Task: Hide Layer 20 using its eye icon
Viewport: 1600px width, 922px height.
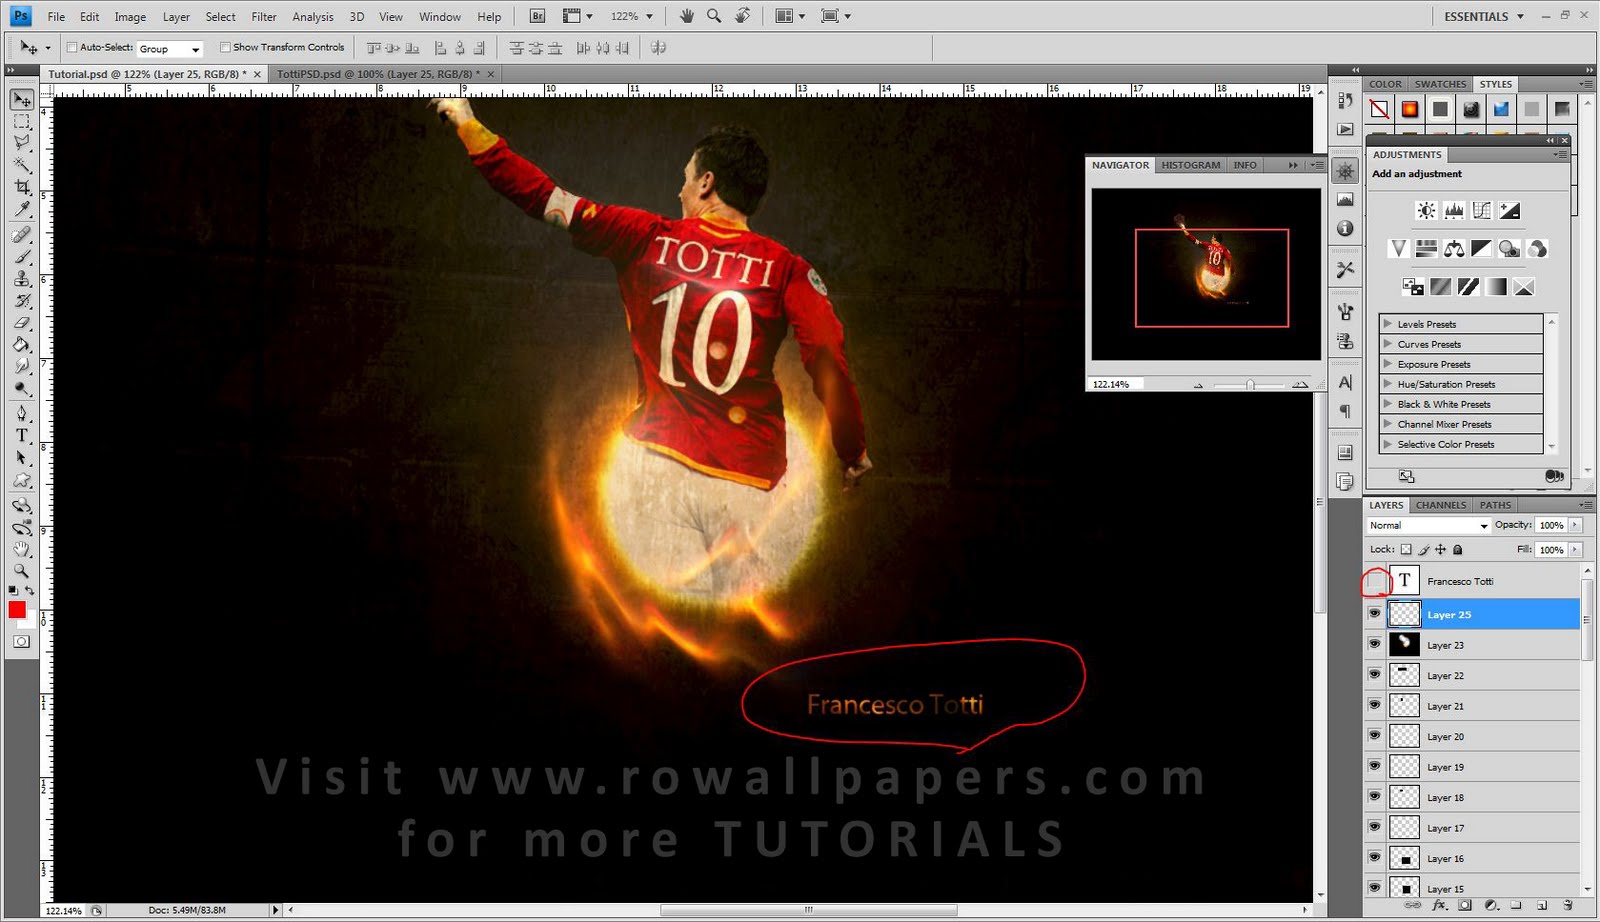Action: pyautogui.click(x=1375, y=736)
